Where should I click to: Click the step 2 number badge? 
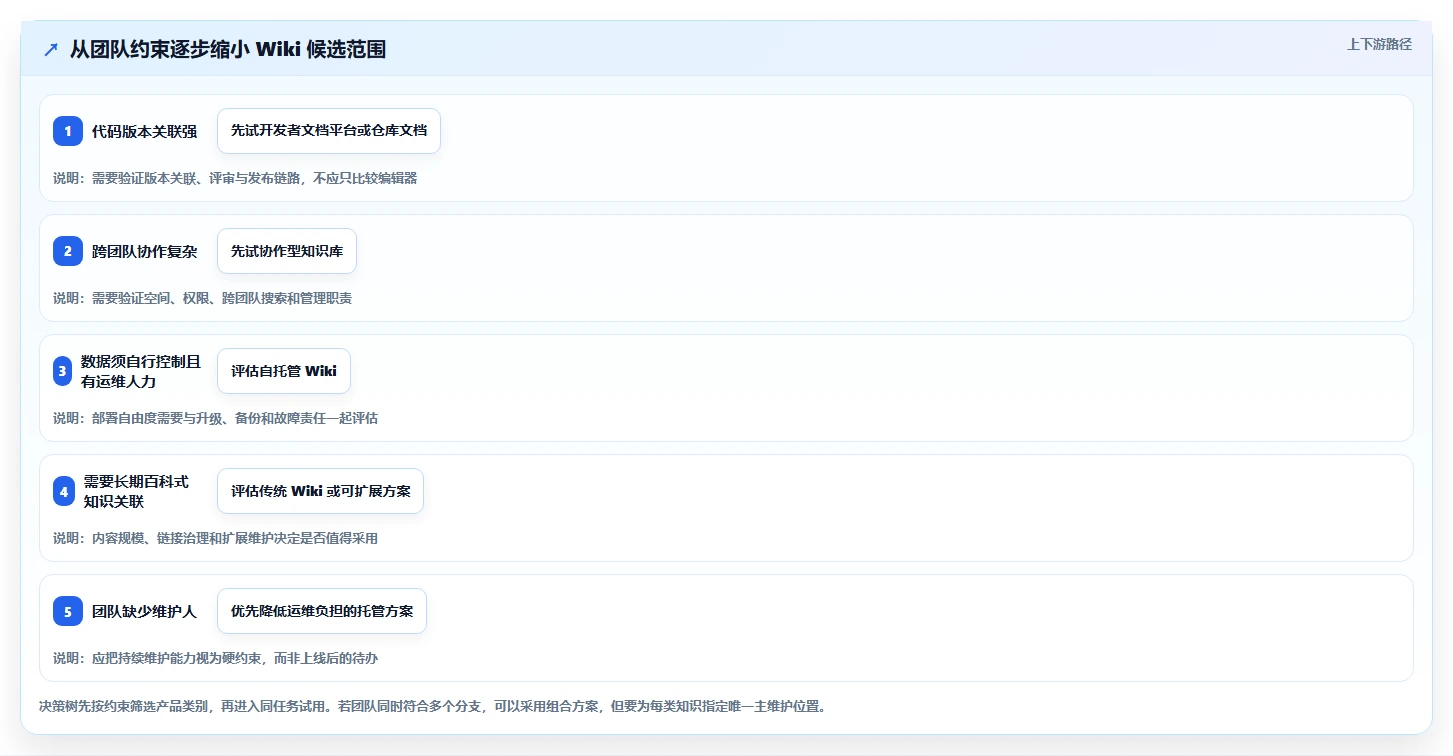point(68,251)
